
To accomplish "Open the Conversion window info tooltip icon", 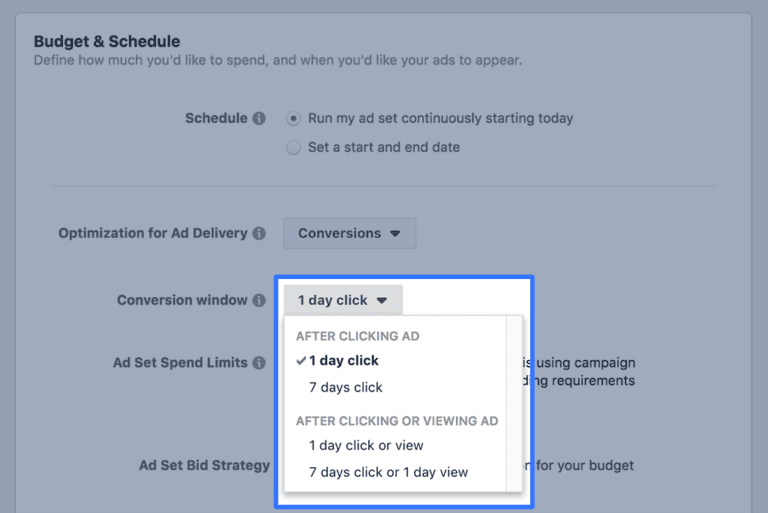I will click(x=259, y=300).
